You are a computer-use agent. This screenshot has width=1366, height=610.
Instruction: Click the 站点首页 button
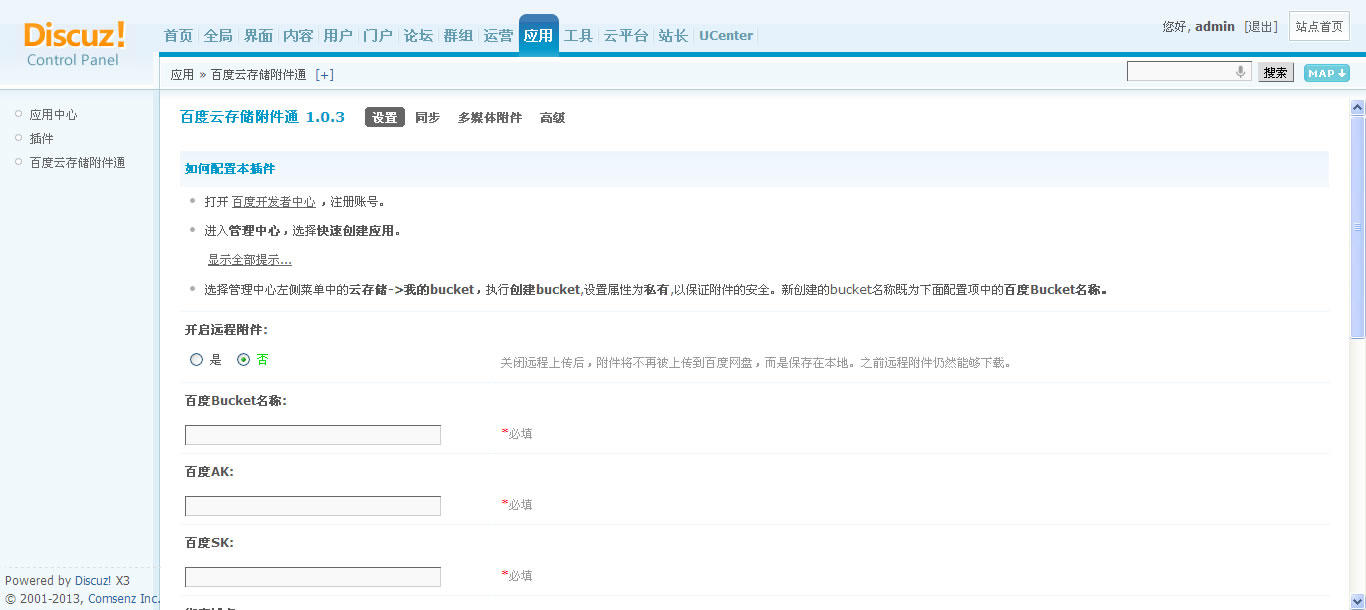point(1319,27)
